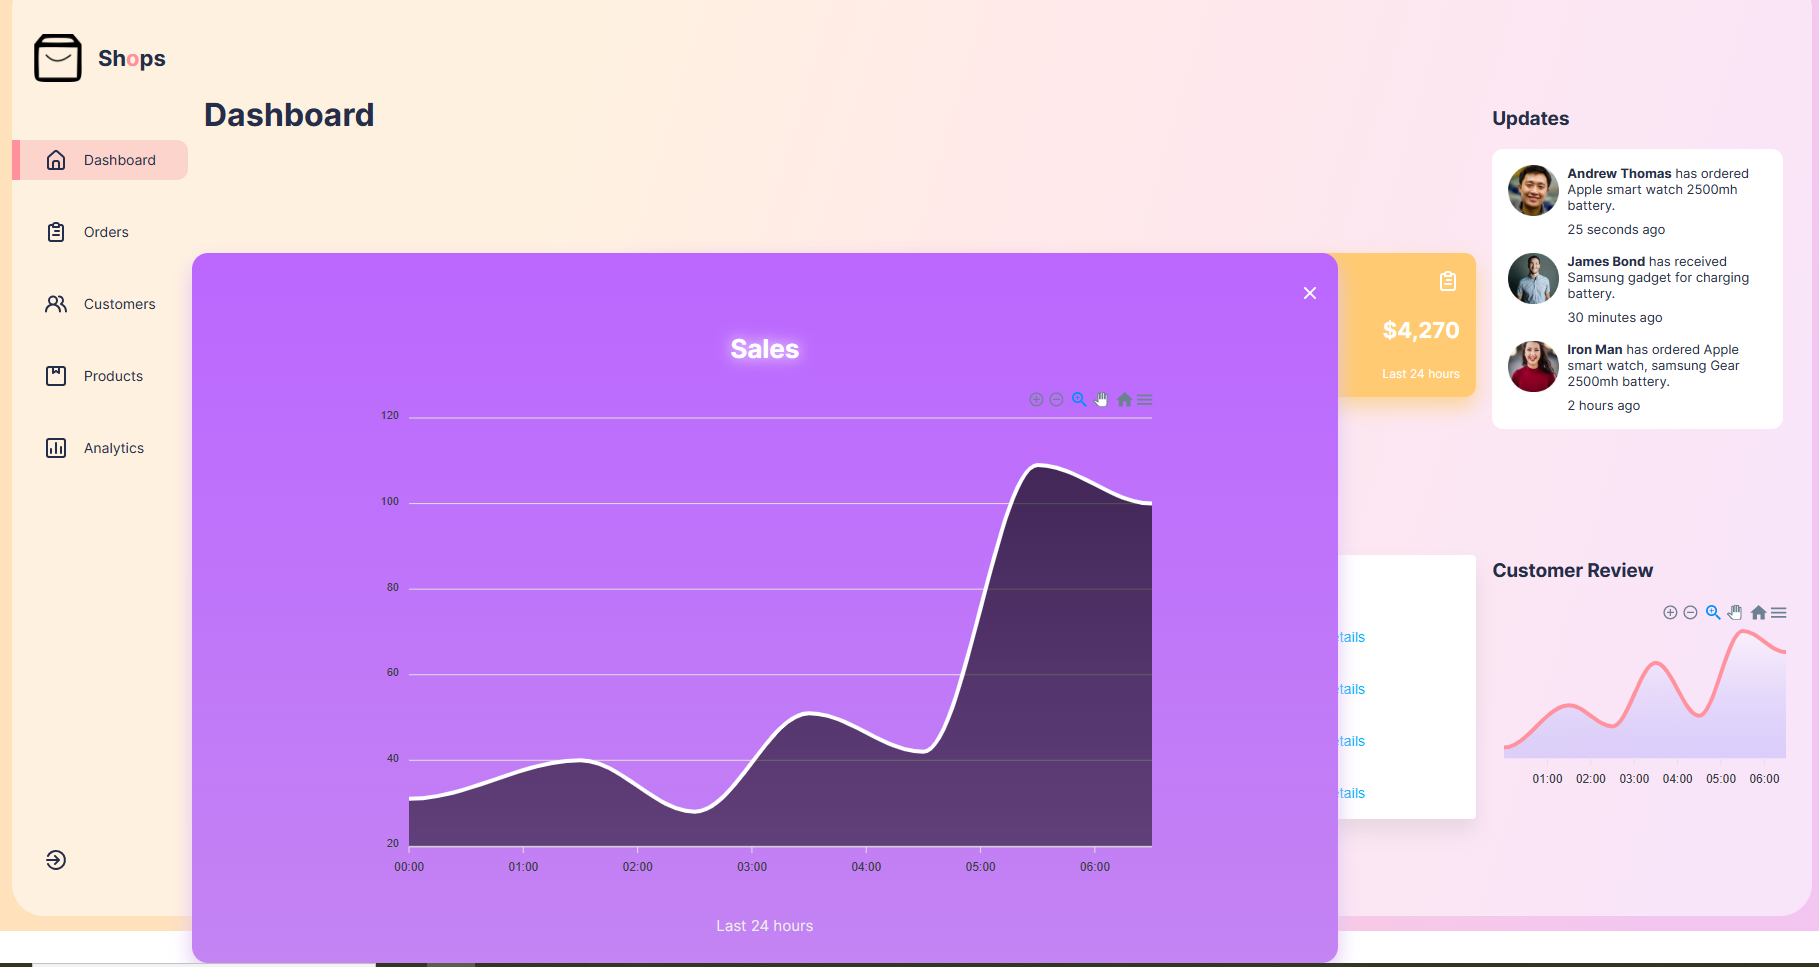The image size is (1819, 967).
Task: Click the $4,270 amount value
Action: coord(1421,330)
